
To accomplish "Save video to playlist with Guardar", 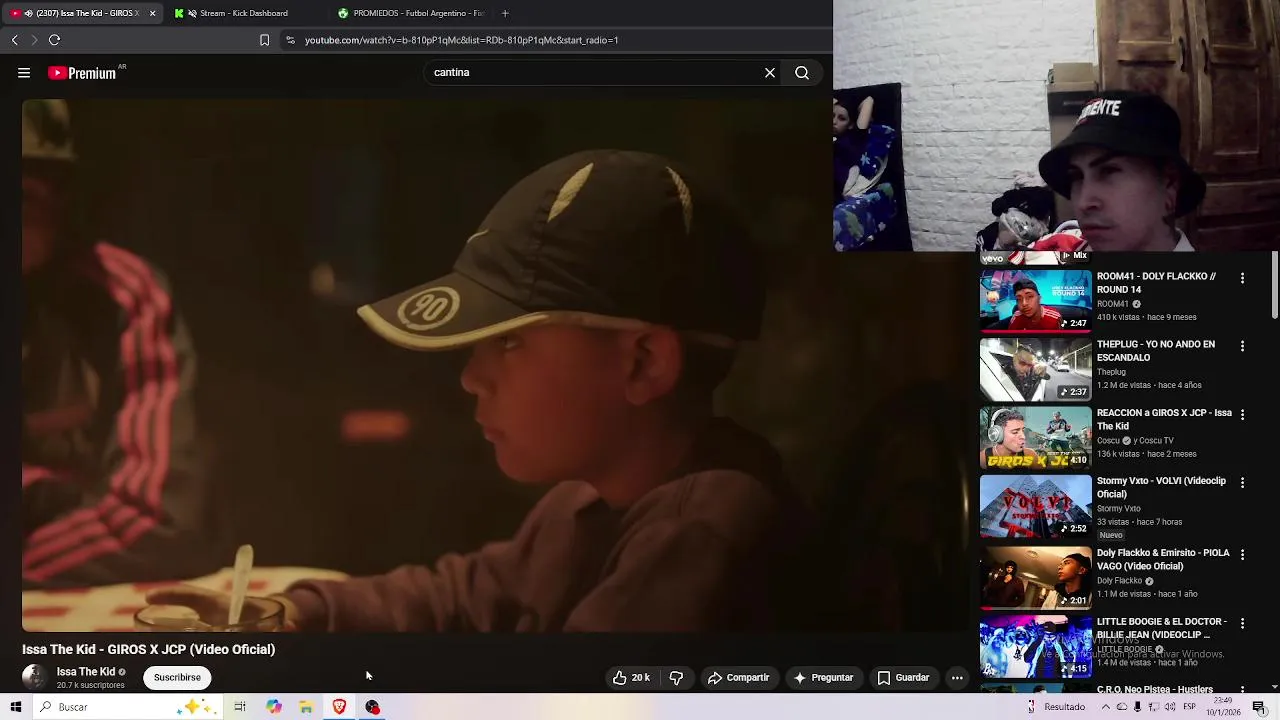I will point(904,678).
